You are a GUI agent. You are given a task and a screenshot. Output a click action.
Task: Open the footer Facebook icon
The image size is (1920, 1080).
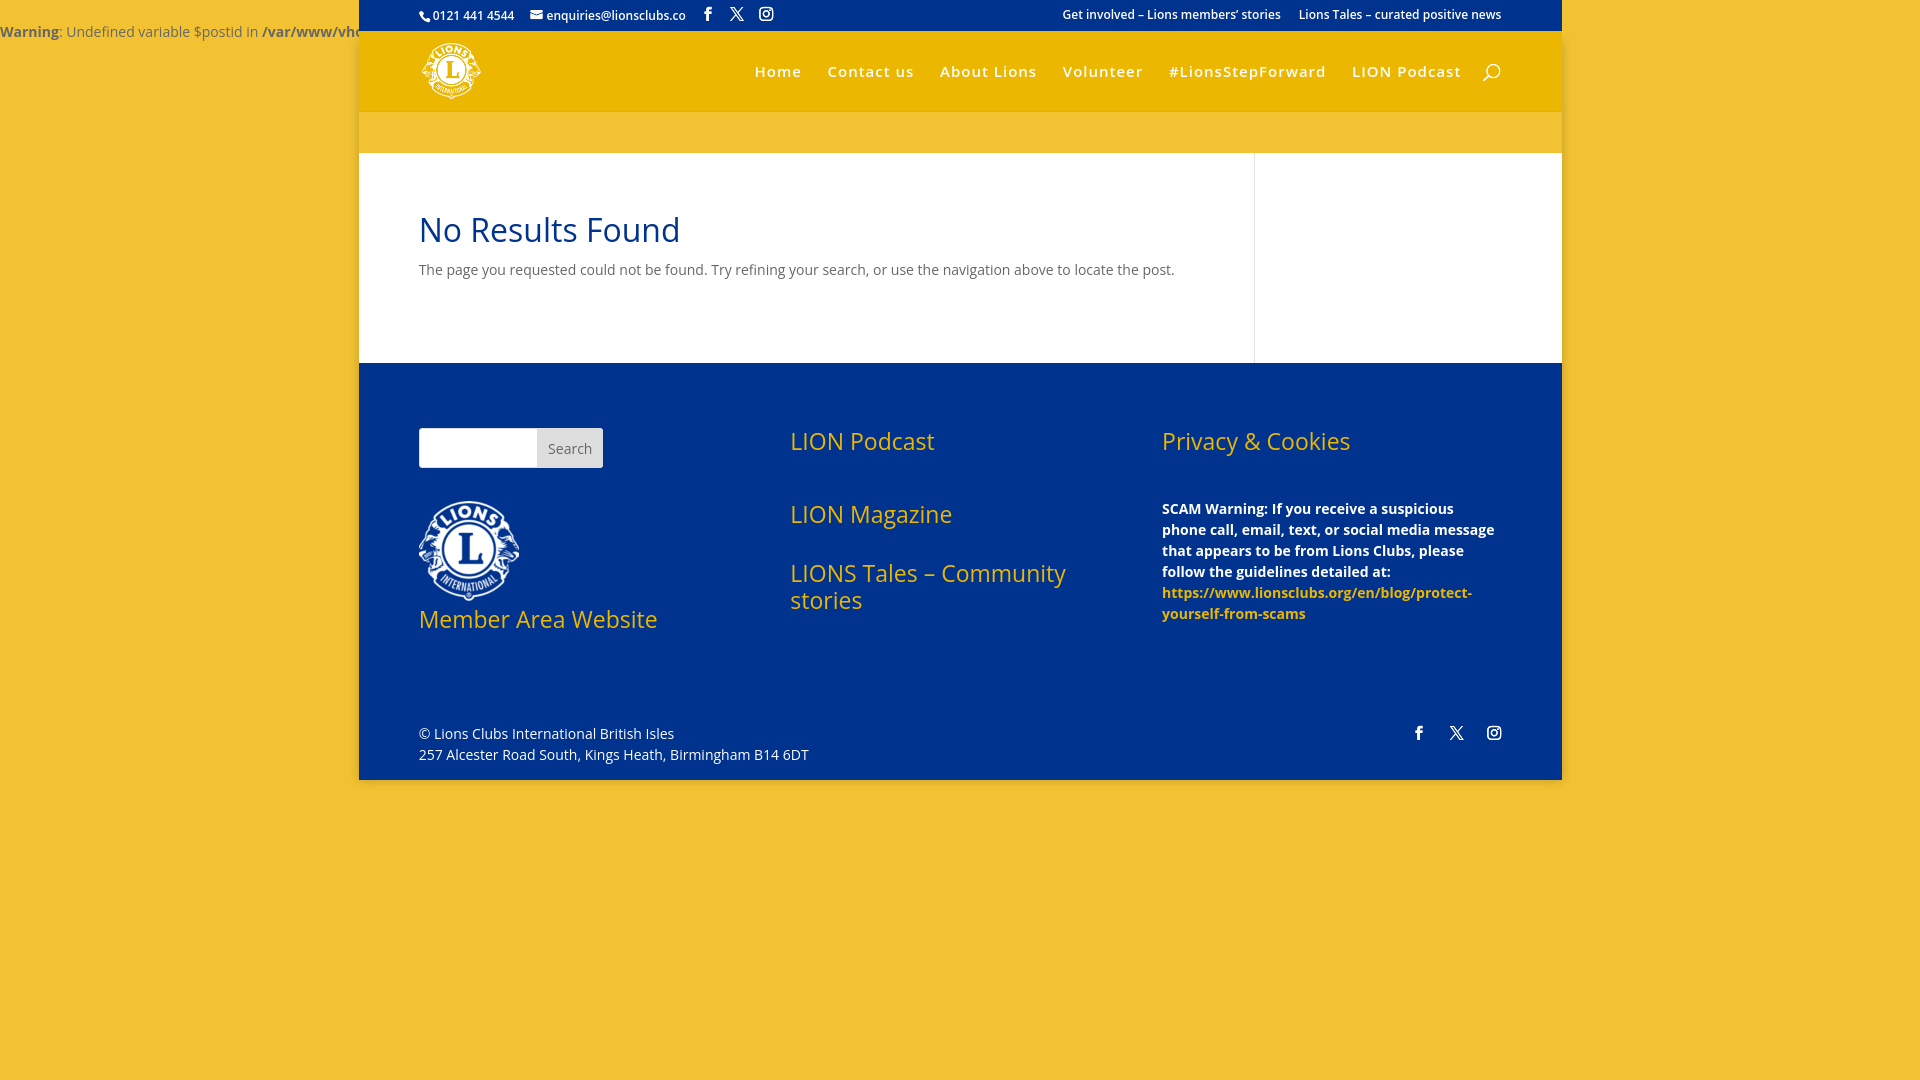tap(1418, 733)
